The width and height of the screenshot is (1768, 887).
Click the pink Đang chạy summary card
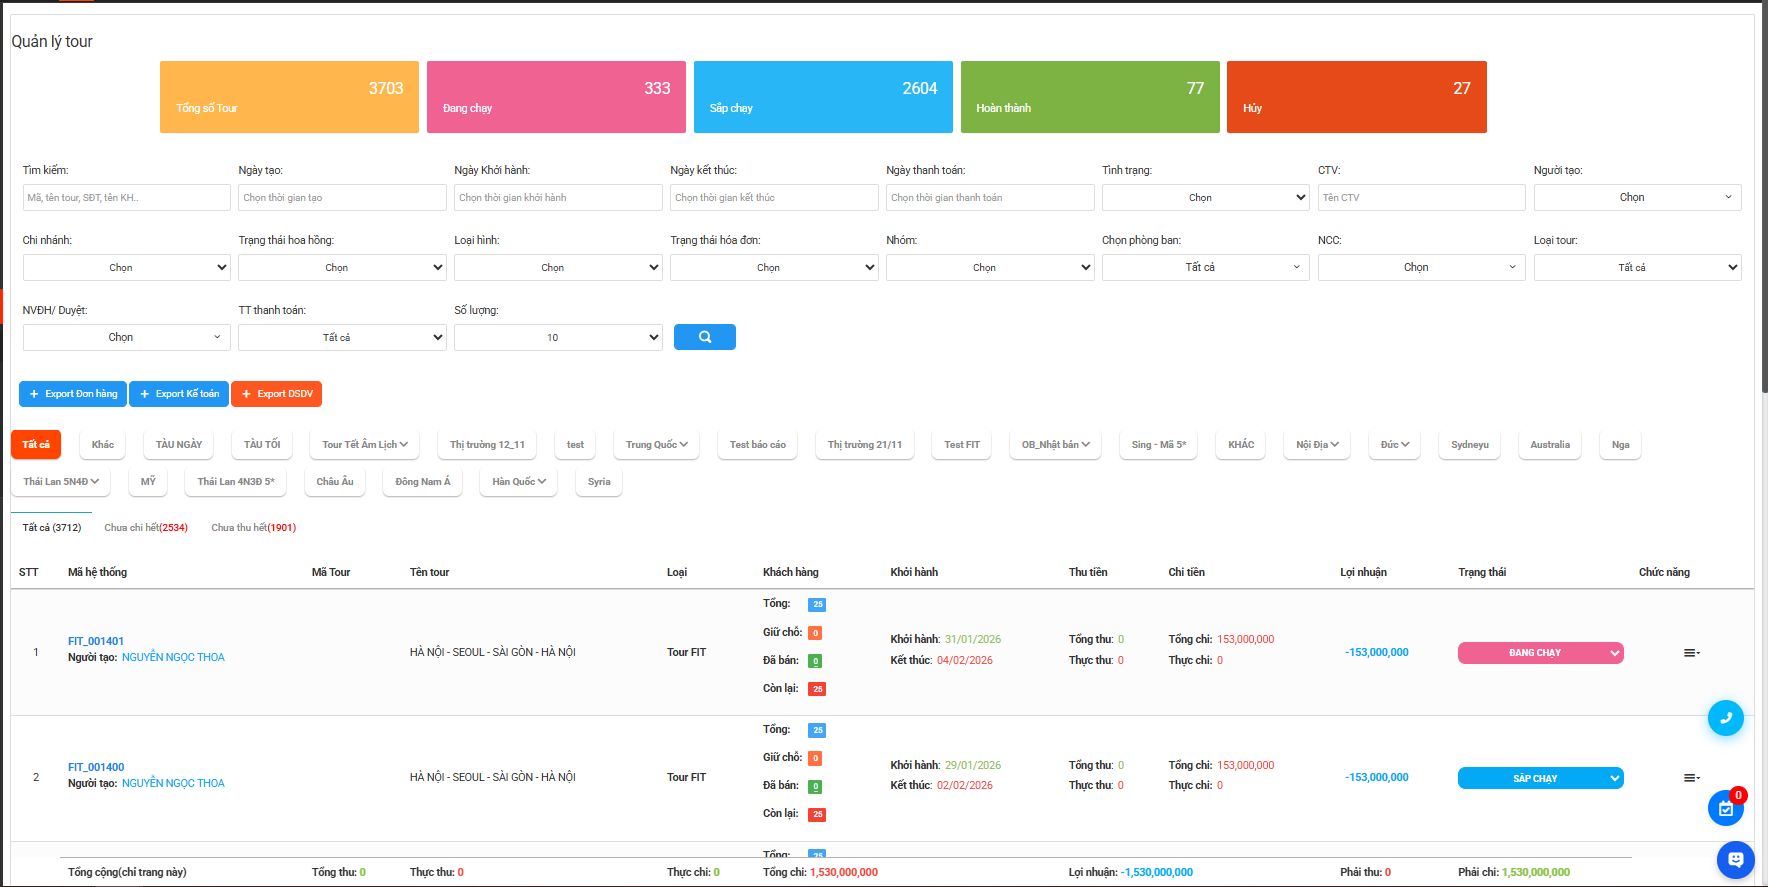(x=556, y=97)
